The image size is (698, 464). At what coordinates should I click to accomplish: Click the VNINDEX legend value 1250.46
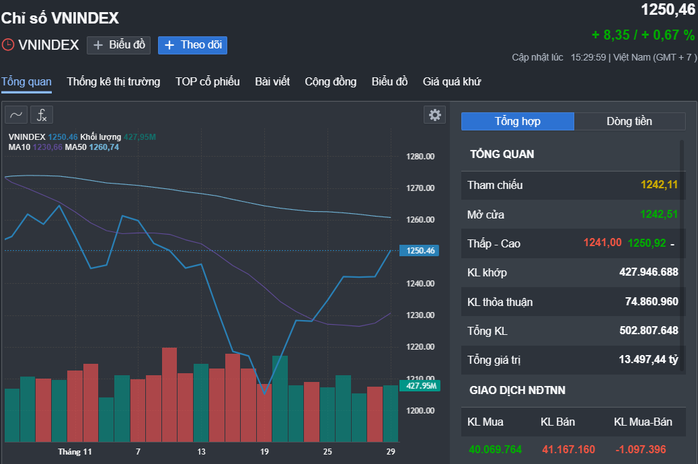click(x=63, y=137)
